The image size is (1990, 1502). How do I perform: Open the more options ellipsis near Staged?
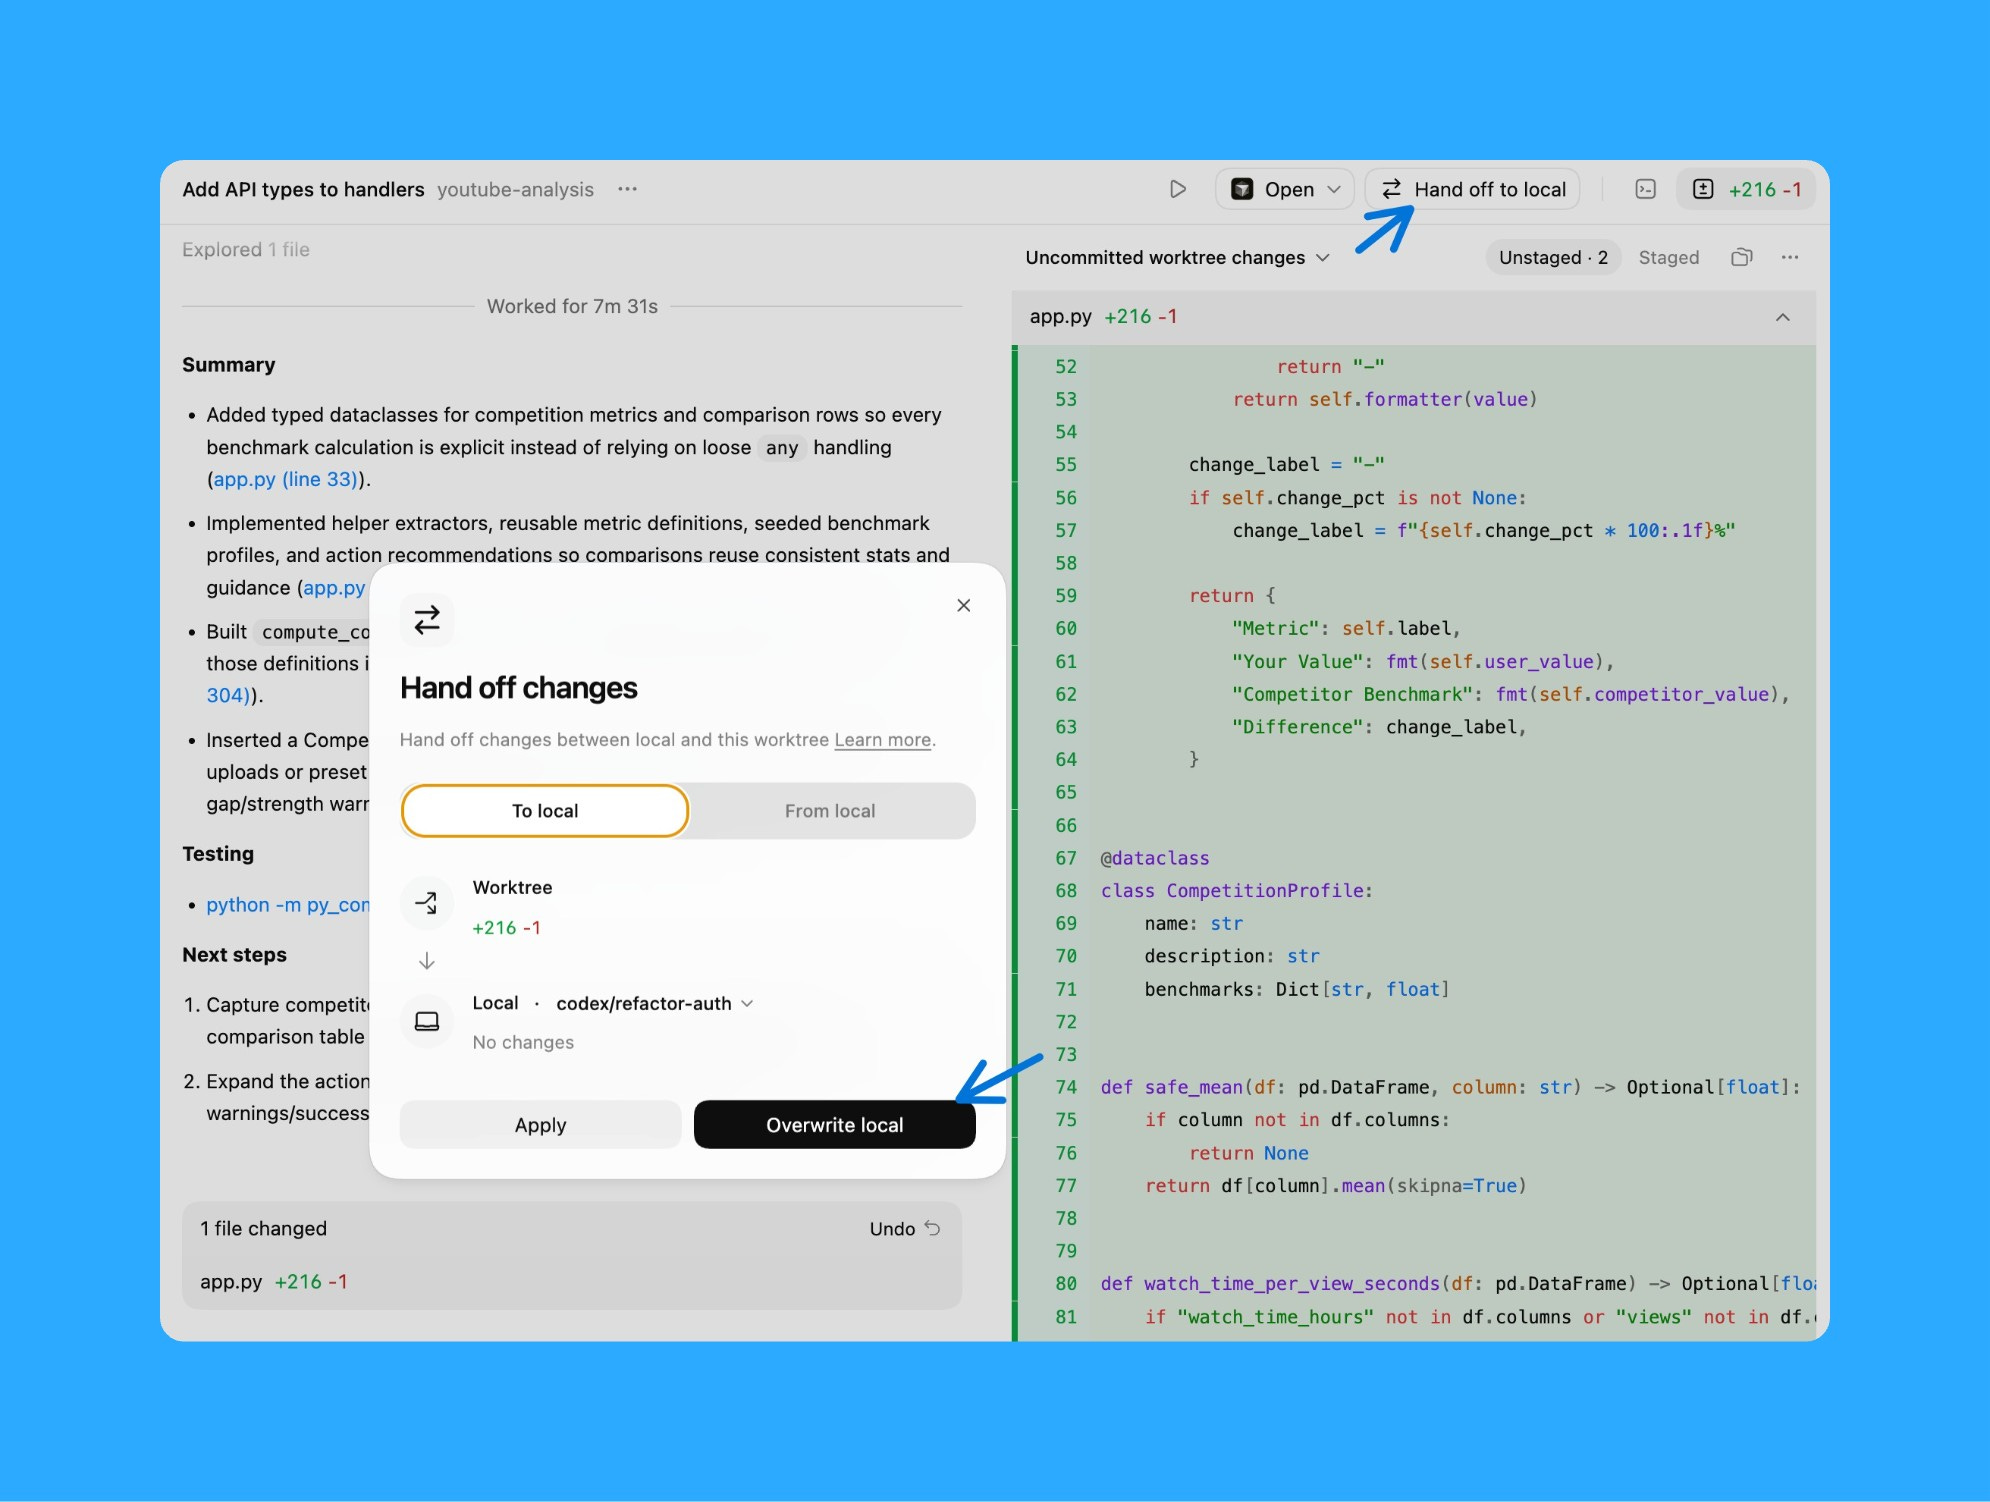click(1789, 257)
